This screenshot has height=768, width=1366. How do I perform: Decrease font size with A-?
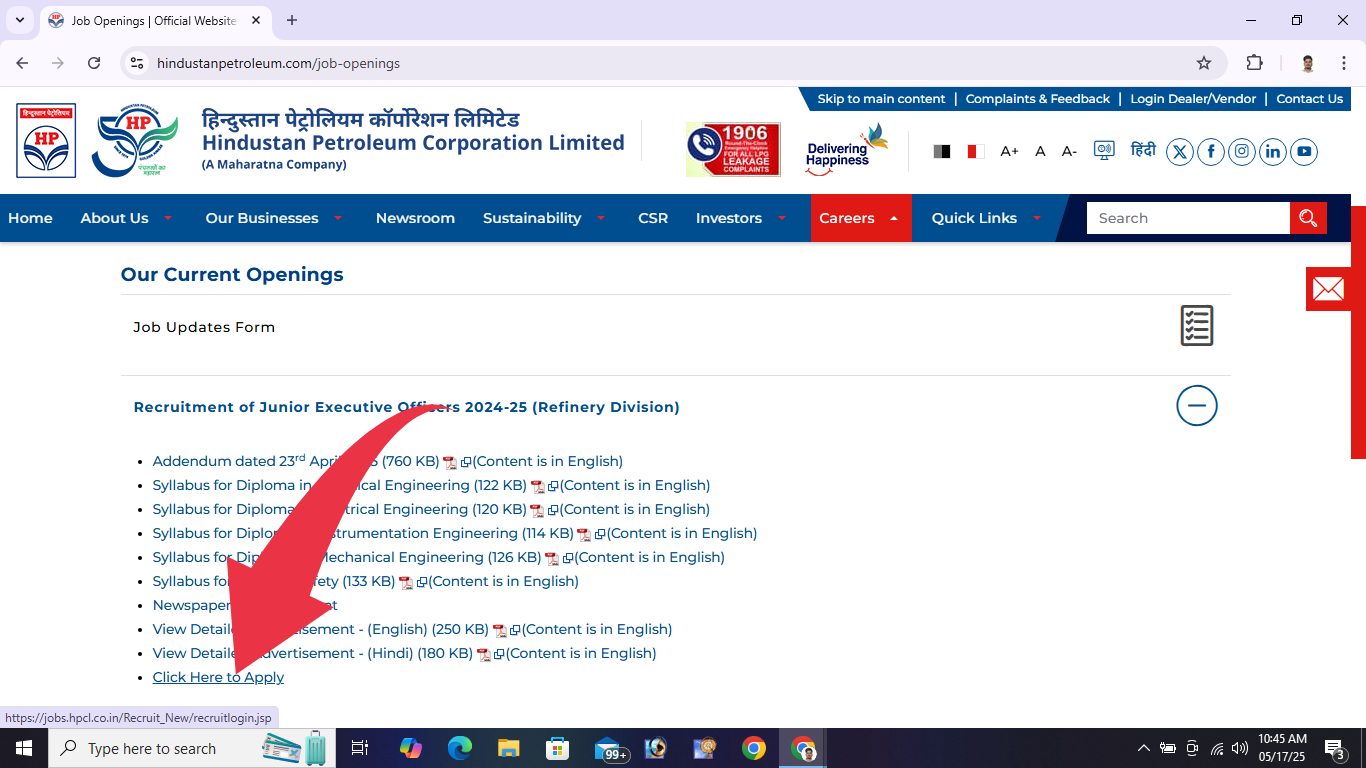pos(1069,151)
